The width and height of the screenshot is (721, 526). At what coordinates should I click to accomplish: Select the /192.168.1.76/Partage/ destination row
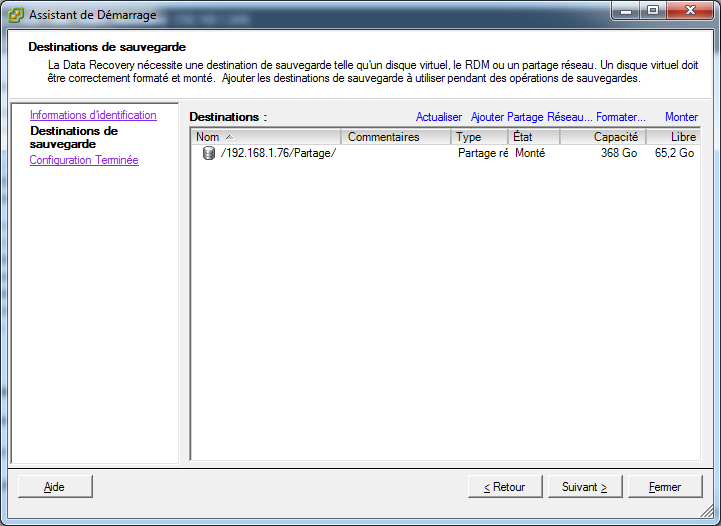tap(446, 153)
